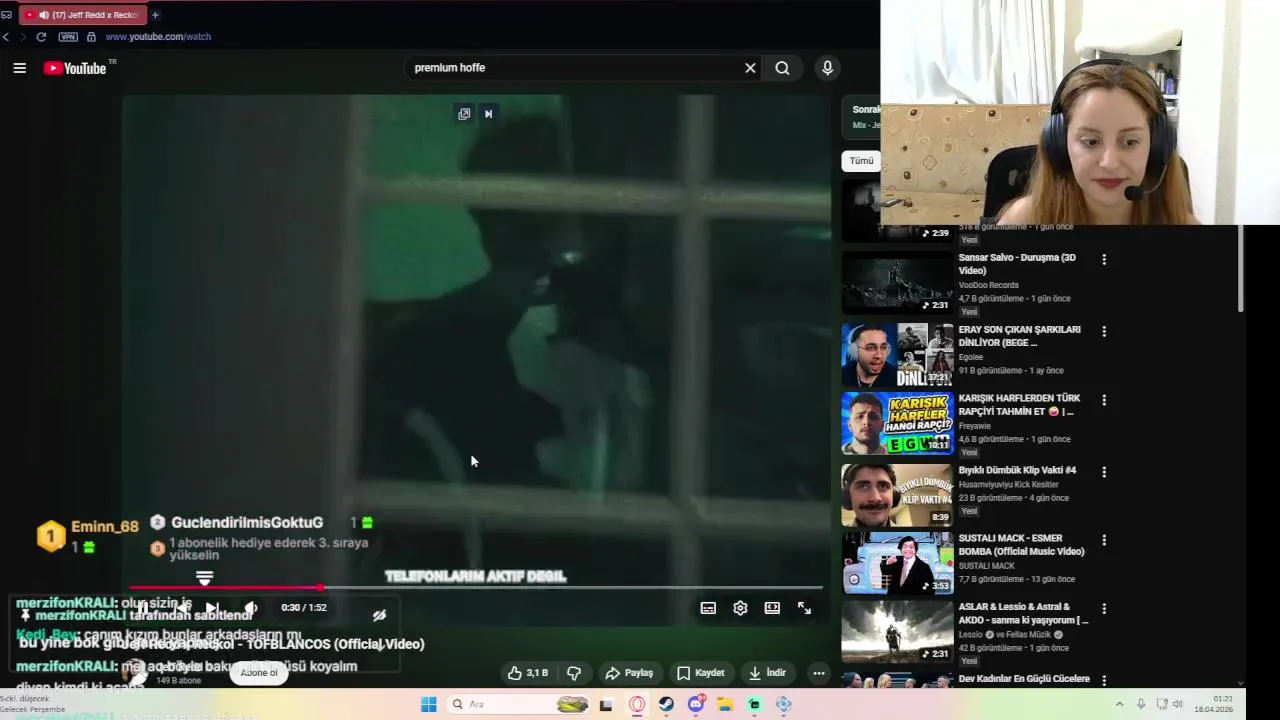Seek on the red video progress bar
Screen dimensions: 1280x720
(476, 588)
